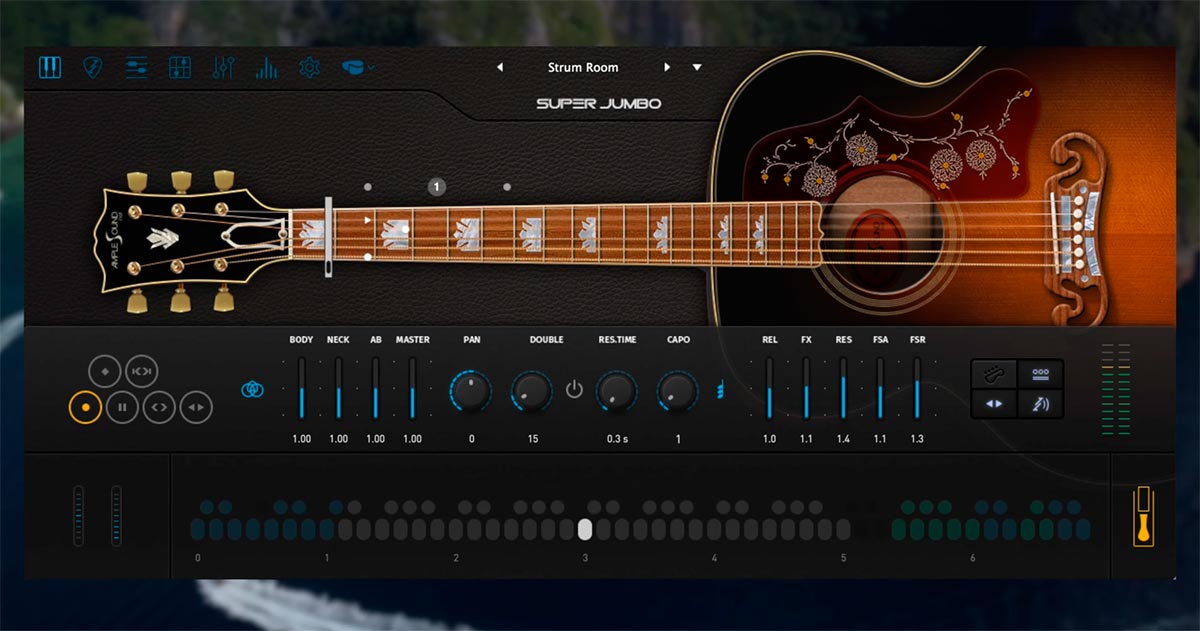This screenshot has width=1200, height=631.
Task: Adjust the FSR slider
Action: click(x=917, y=388)
